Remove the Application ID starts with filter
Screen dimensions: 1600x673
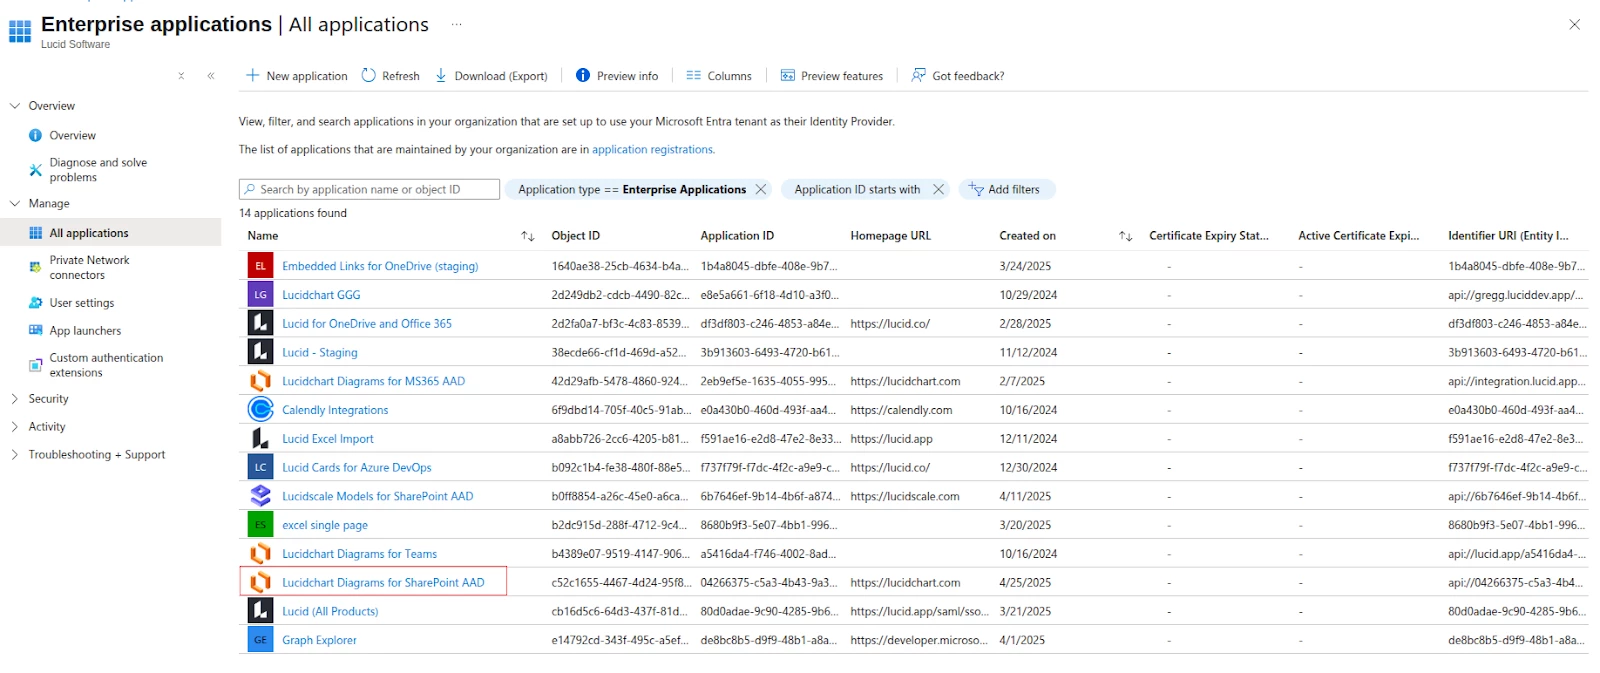[x=938, y=189]
